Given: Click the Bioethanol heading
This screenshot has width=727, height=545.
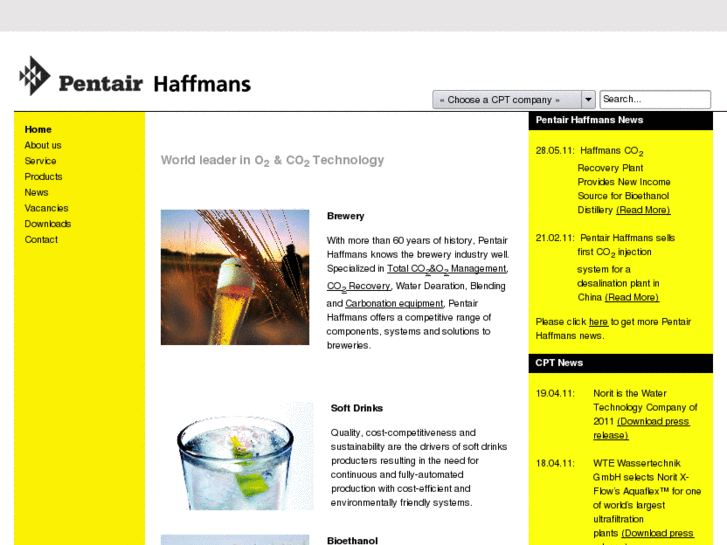Looking at the screenshot, I should [352, 540].
